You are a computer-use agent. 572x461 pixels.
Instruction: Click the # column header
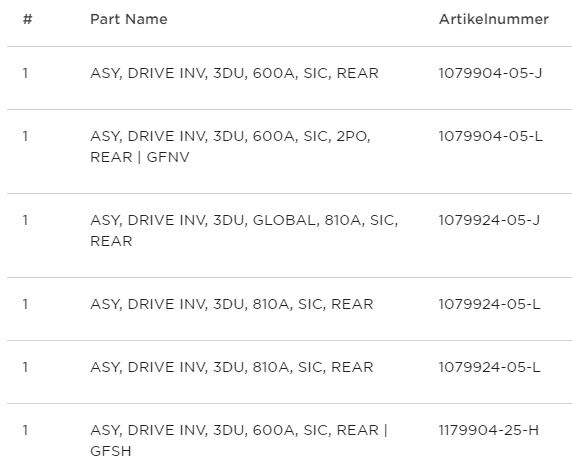[x=27, y=19]
